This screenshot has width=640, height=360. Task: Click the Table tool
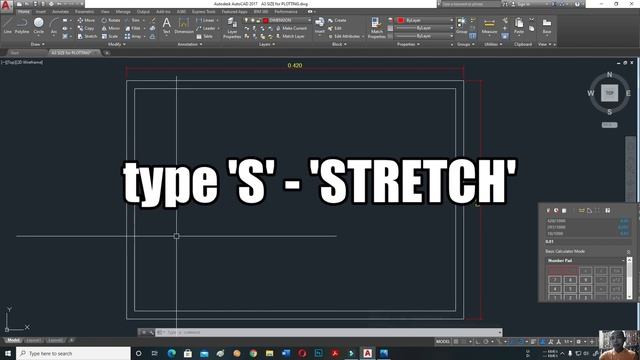click(x=204, y=36)
